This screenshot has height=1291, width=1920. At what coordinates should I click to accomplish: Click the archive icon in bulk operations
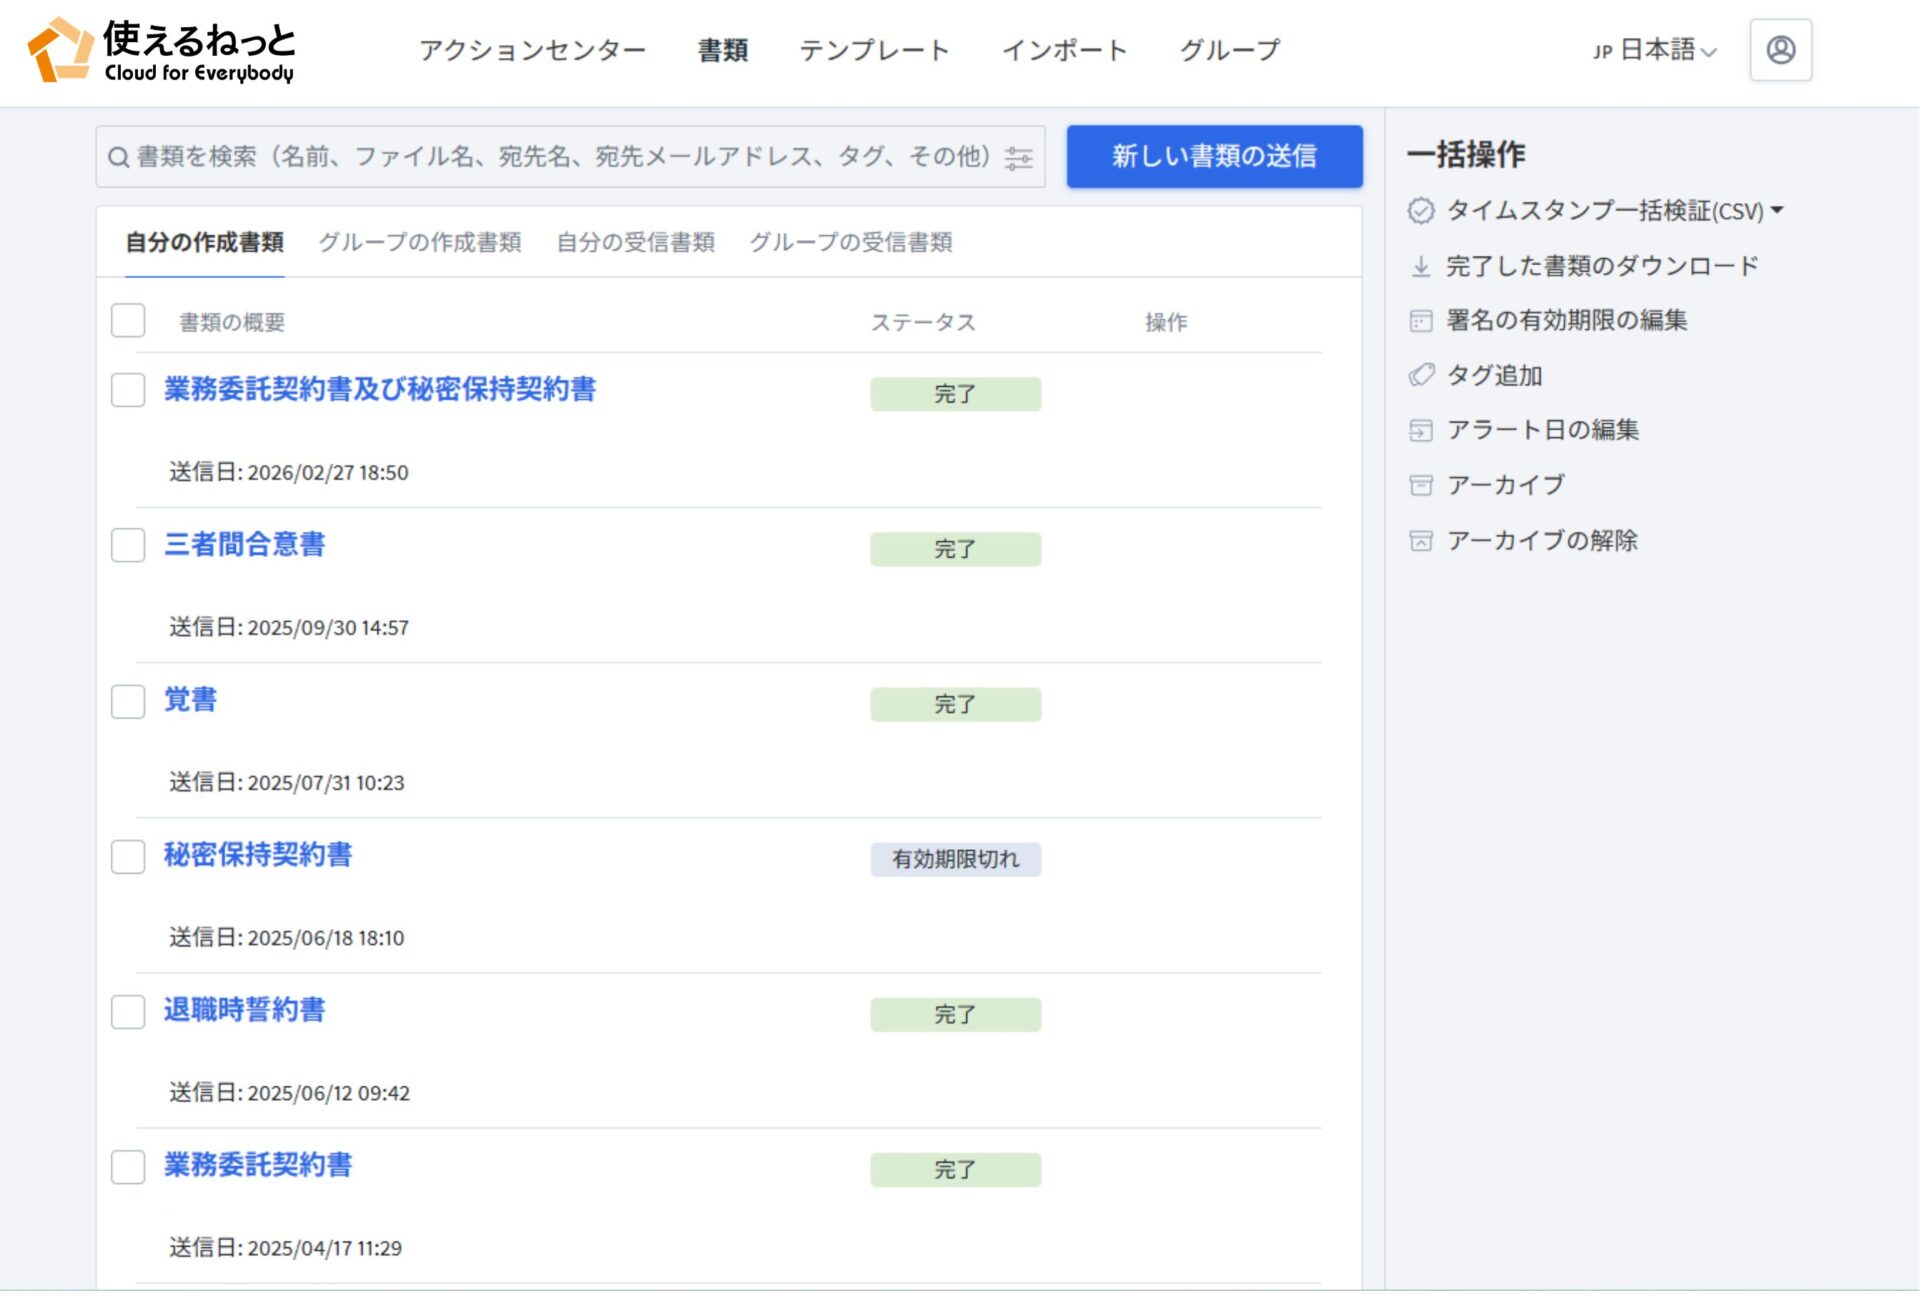1421,485
